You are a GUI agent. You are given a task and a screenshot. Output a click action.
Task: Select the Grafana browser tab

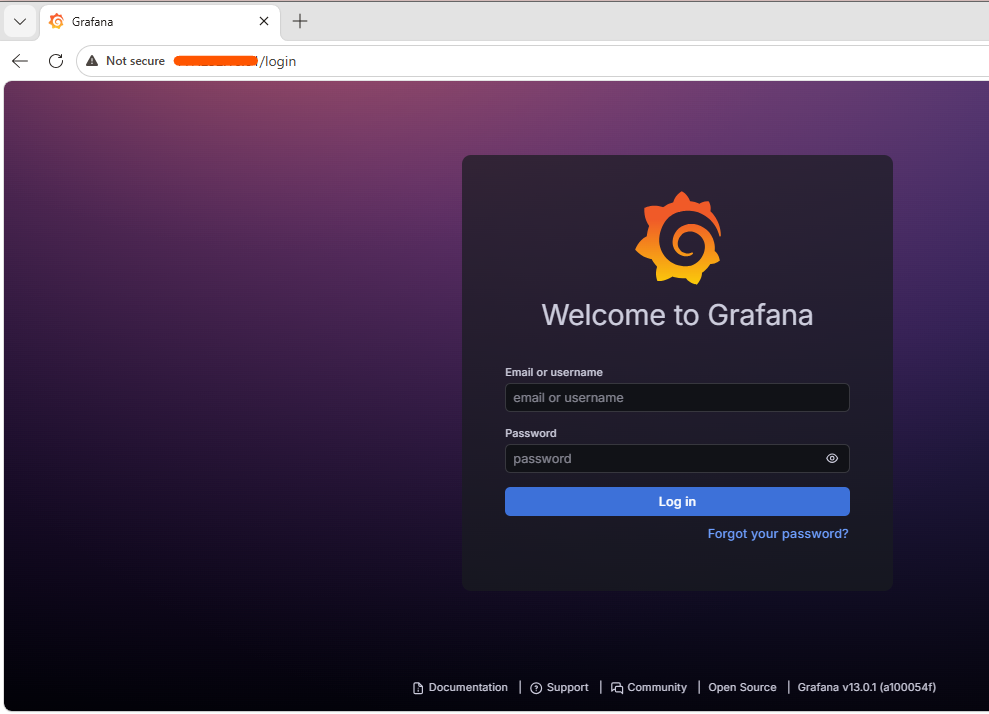point(150,21)
